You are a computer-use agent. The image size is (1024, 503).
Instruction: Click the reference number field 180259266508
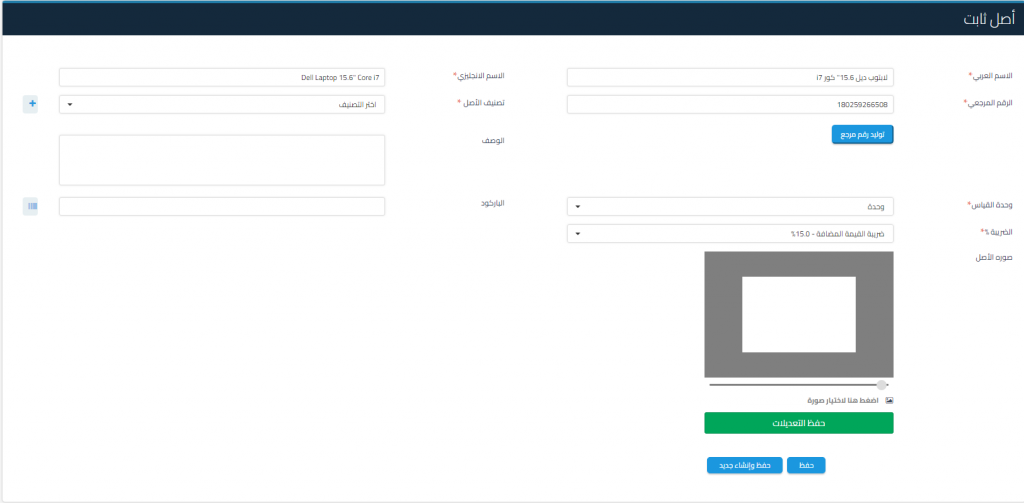[730, 104]
